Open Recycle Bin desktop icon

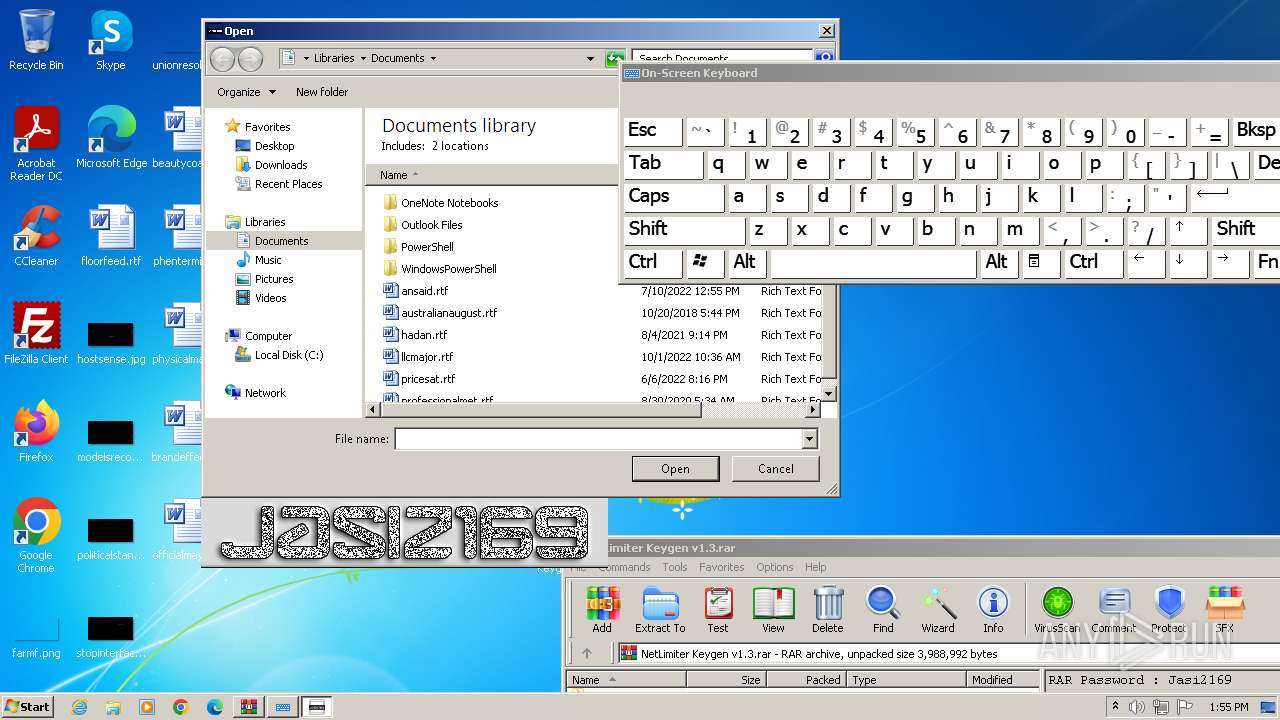point(36,40)
